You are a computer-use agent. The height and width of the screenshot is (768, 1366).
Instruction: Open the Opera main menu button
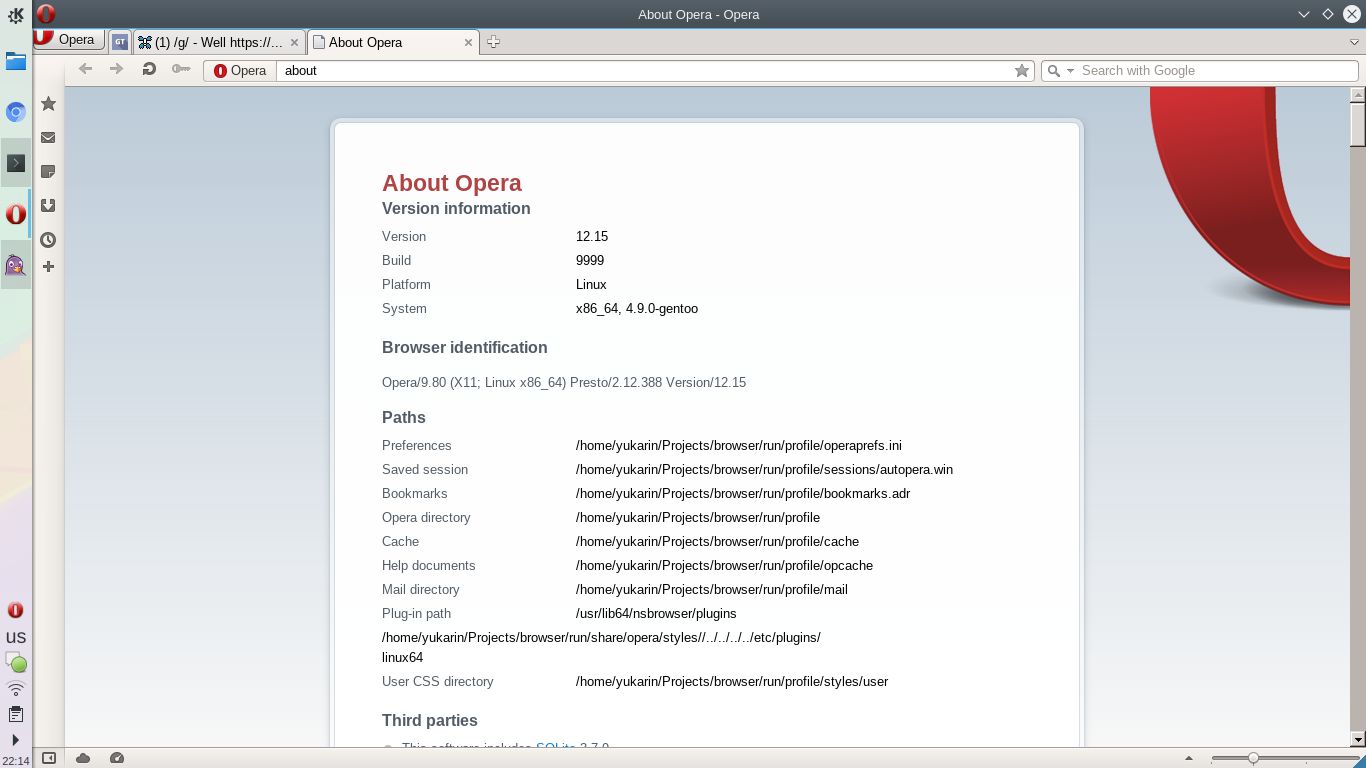coord(69,40)
